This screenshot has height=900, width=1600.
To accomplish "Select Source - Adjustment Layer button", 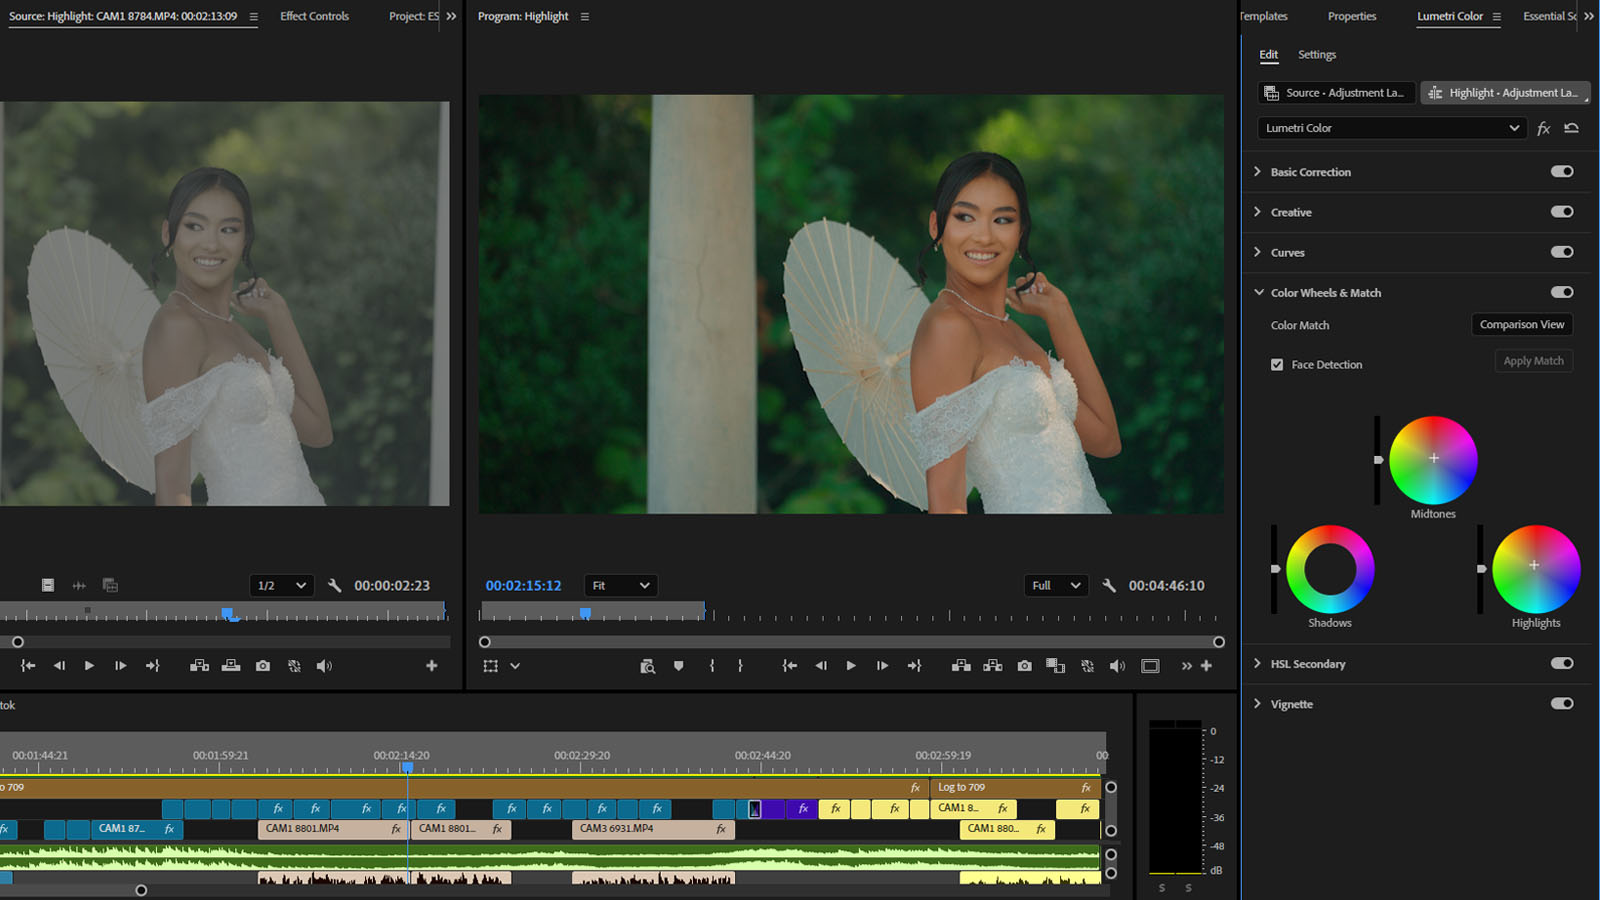I will point(1336,93).
